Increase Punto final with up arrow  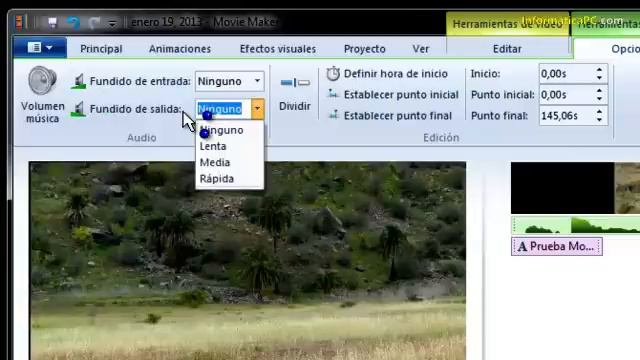click(599, 112)
